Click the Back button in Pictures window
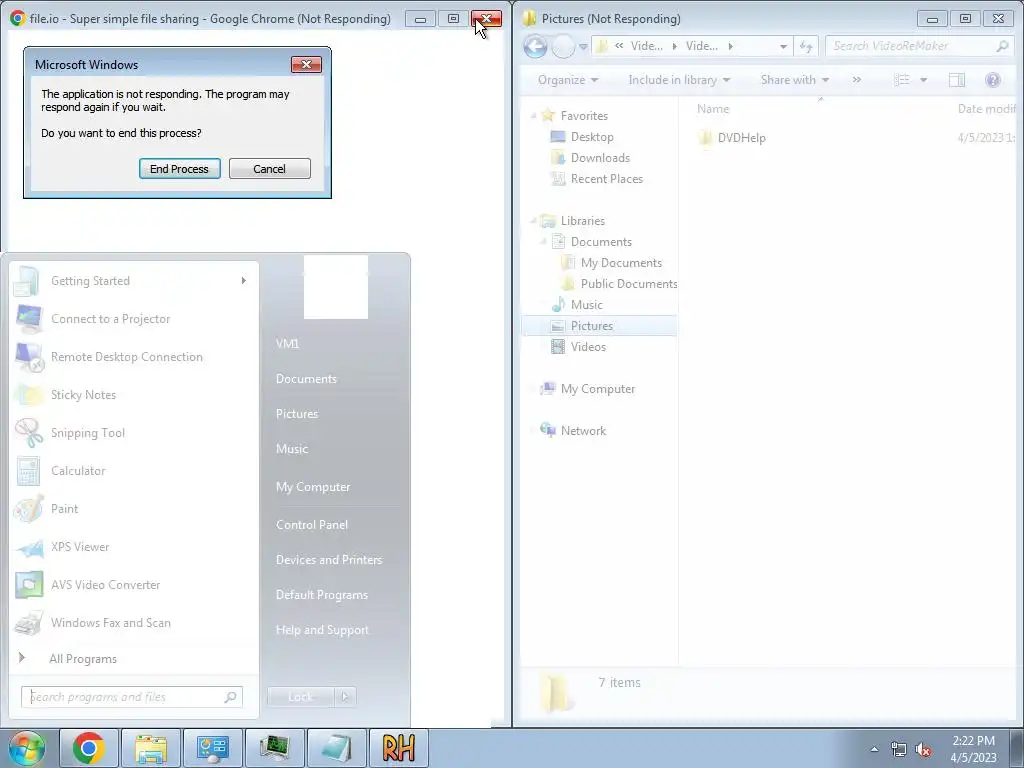The width and height of the screenshot is (1024, 768). pos(536,46)
